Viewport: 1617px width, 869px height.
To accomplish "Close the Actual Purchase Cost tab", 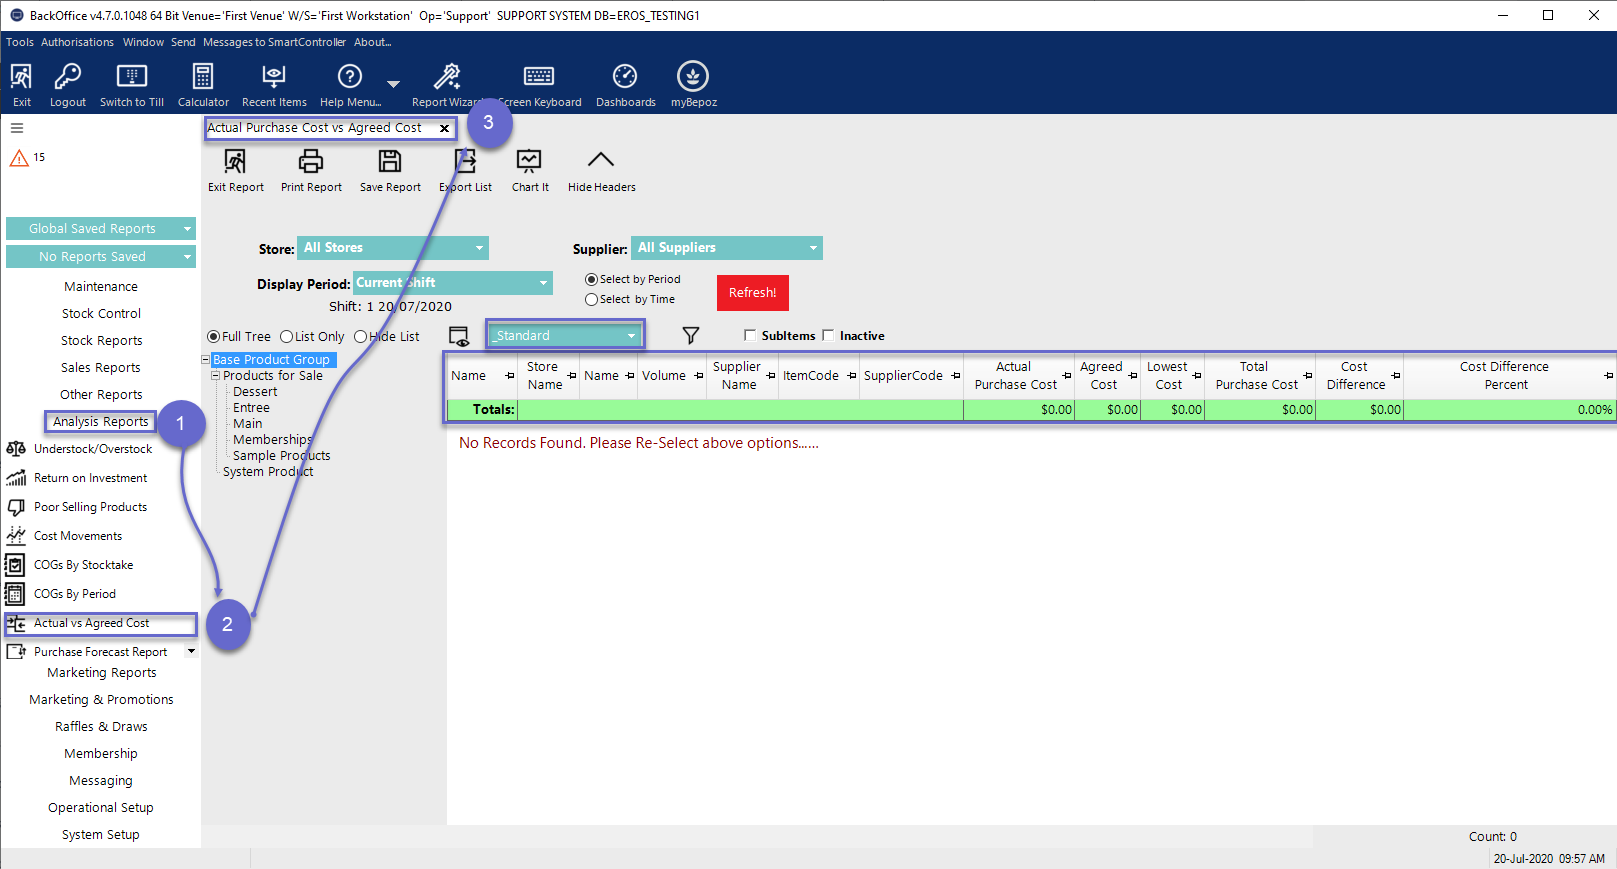I will pos(444,129).
